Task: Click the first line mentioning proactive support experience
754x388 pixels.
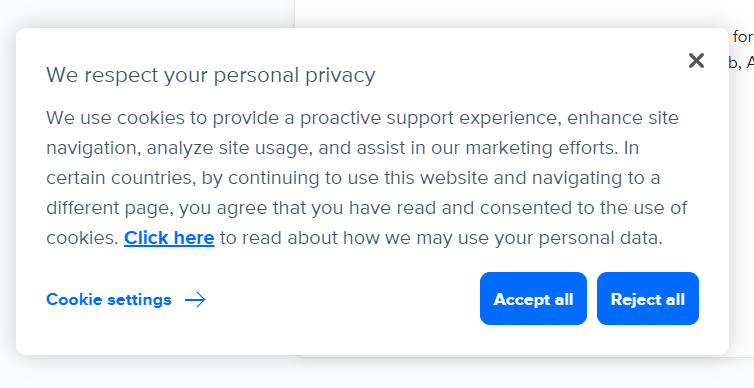Action: click(x=362, y=118)
